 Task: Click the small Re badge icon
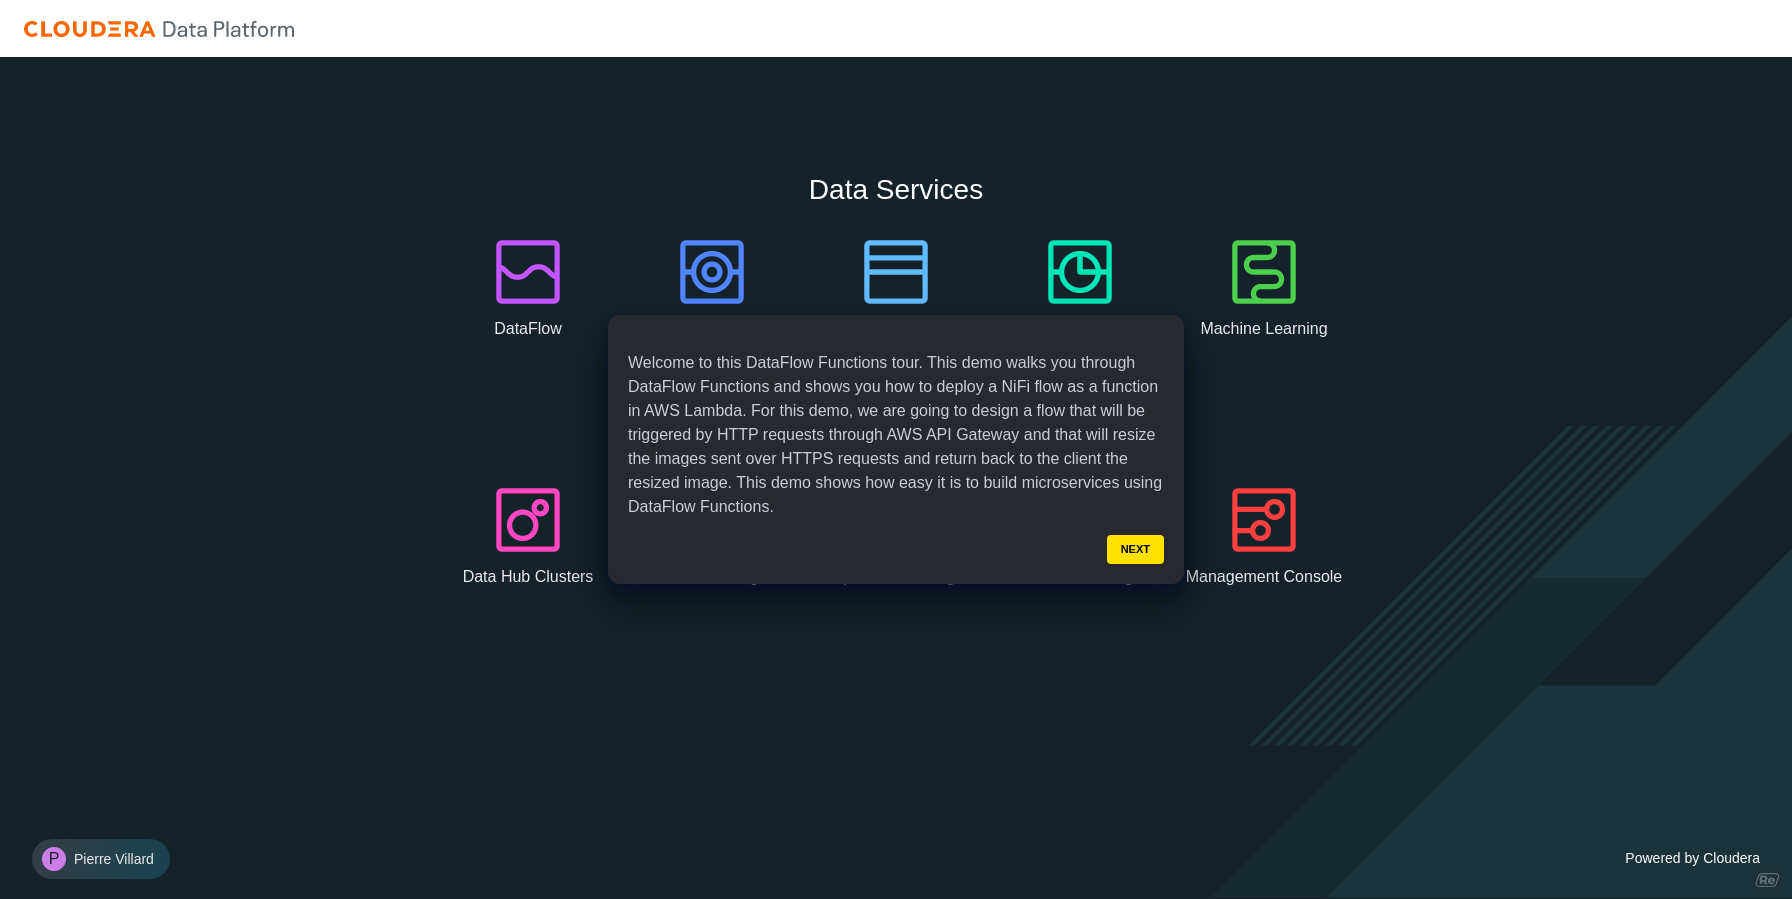1767,880
